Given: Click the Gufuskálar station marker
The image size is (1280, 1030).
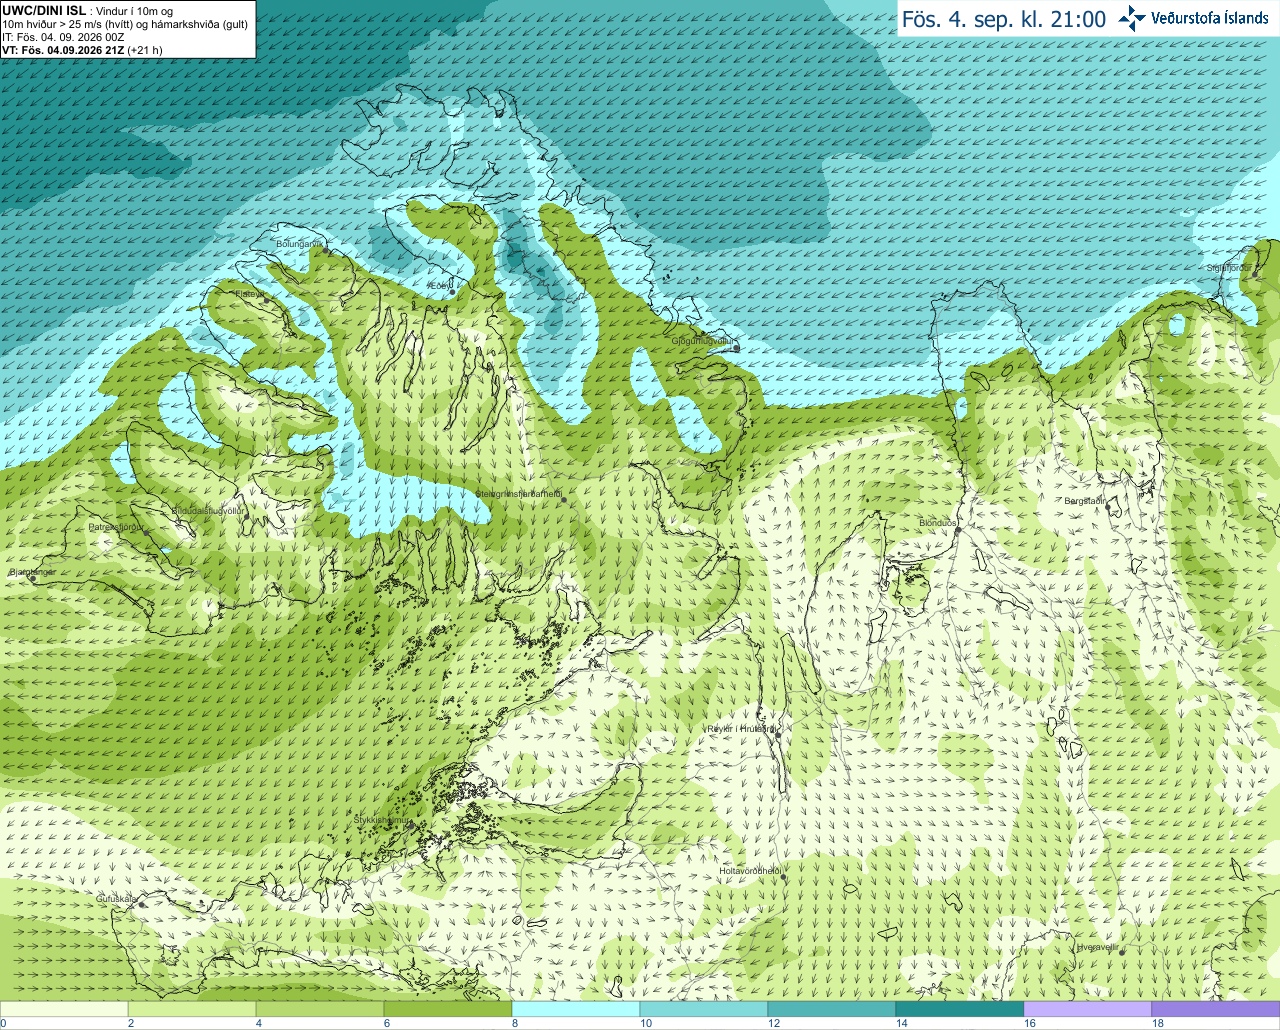Looking at the screenshot, I should tap(141, 905).
